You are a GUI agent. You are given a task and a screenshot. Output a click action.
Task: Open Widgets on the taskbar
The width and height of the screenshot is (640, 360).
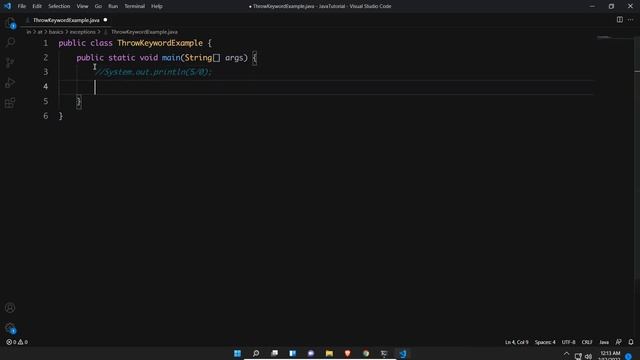tap(293, 353)
